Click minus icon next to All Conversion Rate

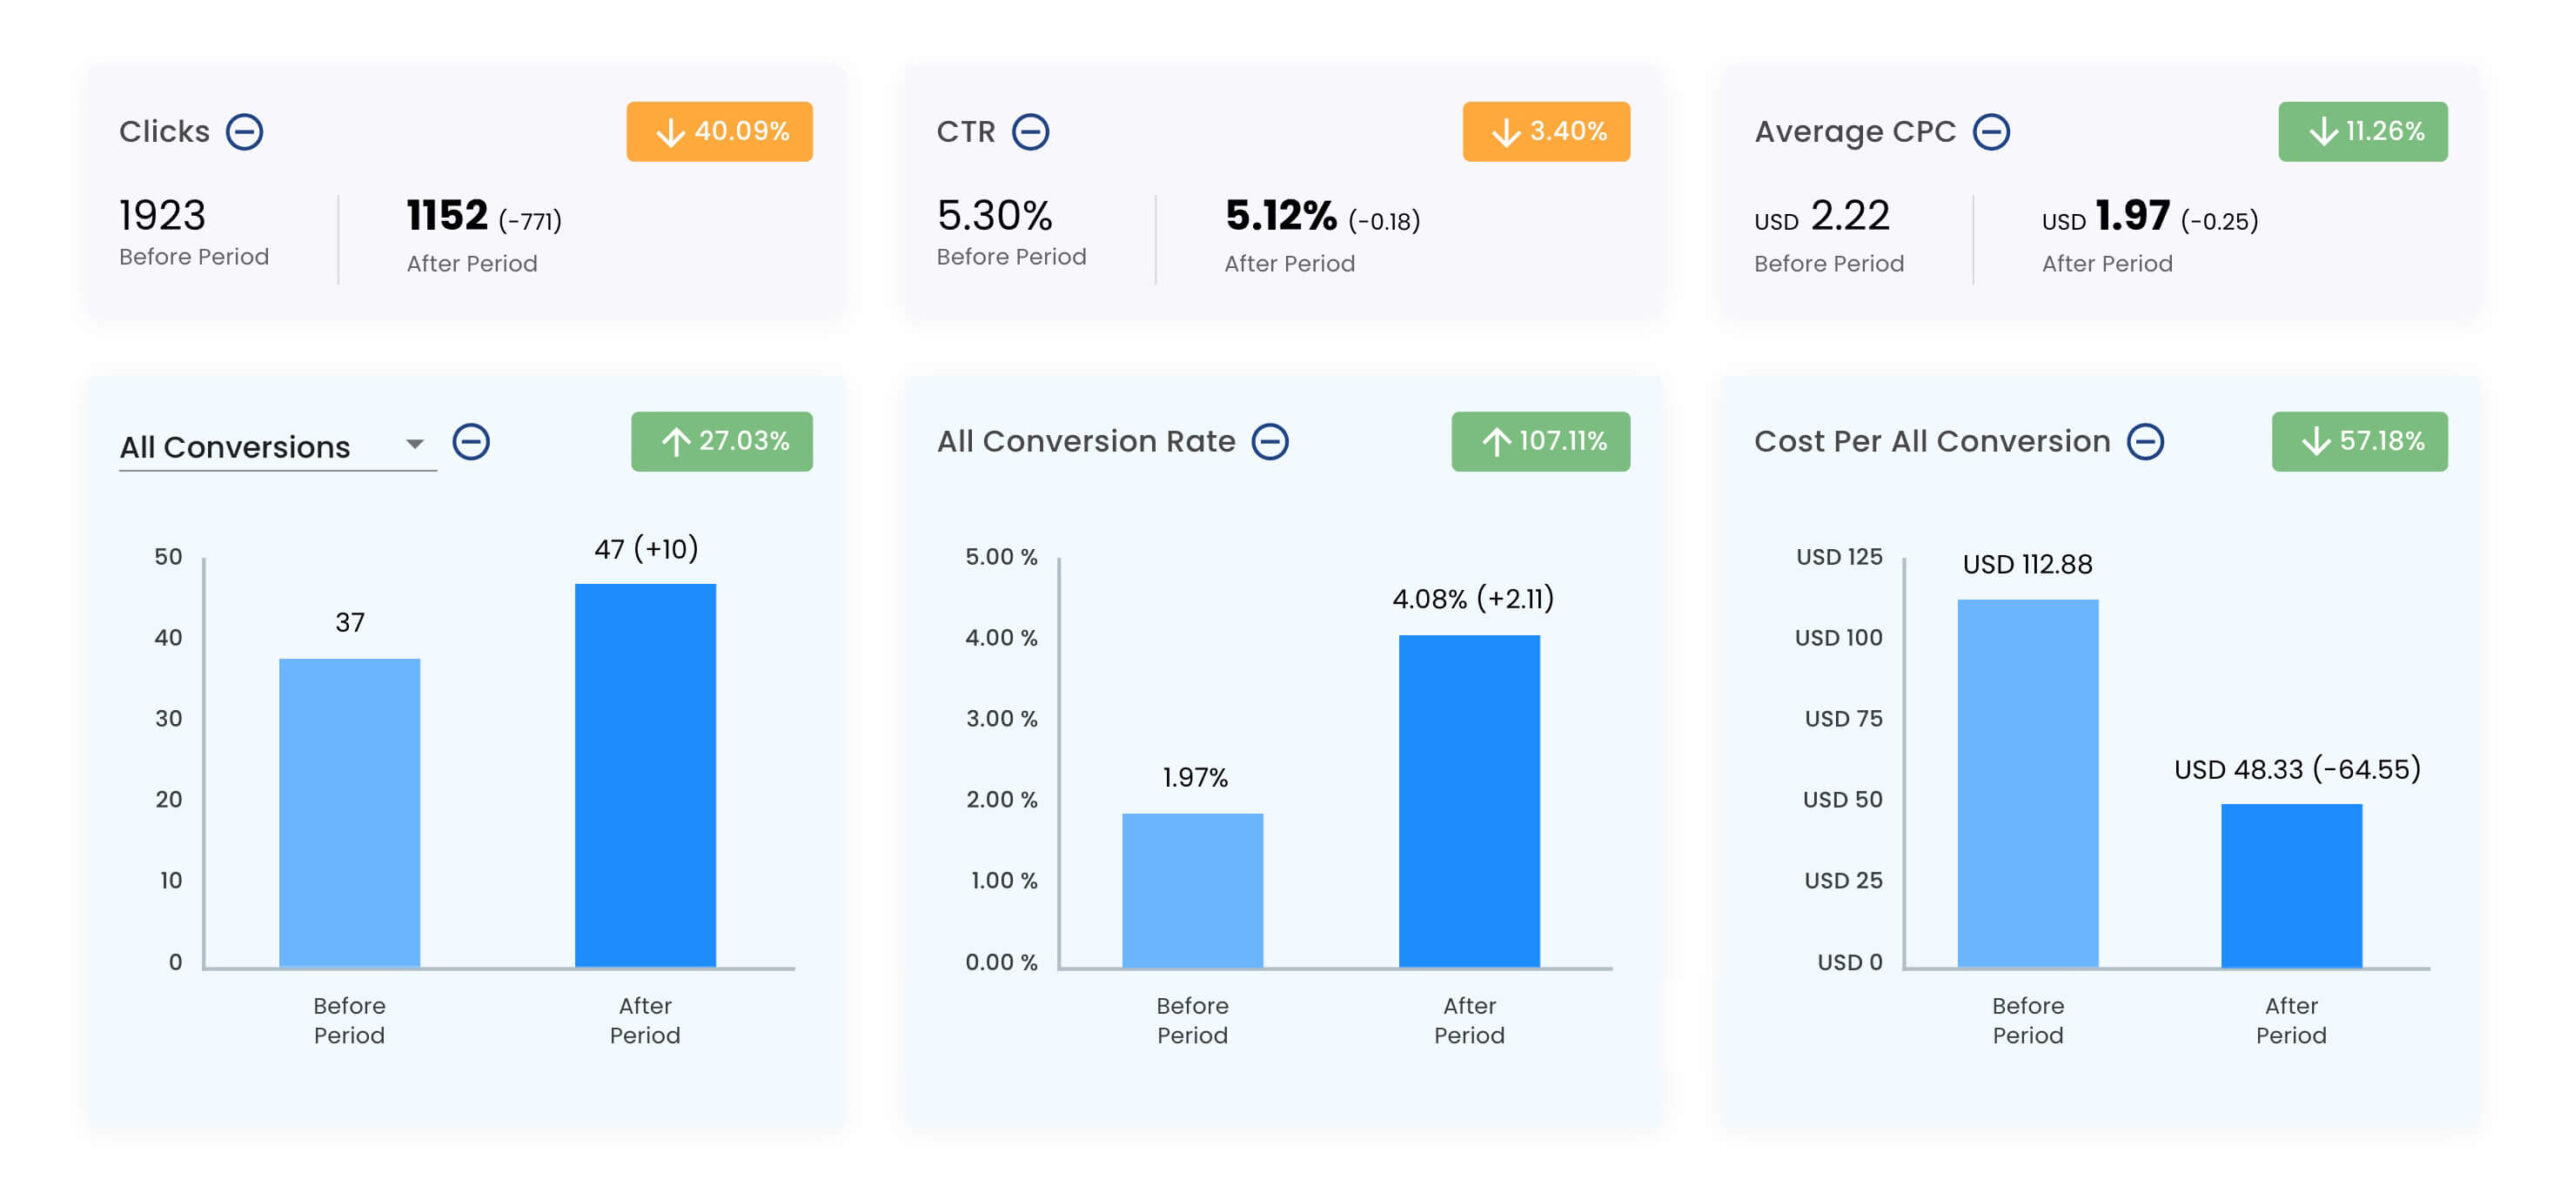click(1269, 440)
